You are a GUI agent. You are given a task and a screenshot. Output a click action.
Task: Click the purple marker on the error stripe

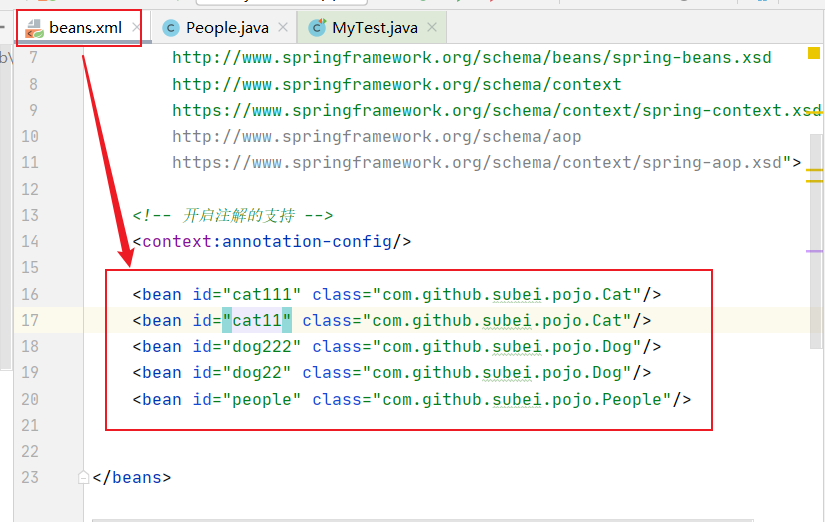[x=813, y=251]
